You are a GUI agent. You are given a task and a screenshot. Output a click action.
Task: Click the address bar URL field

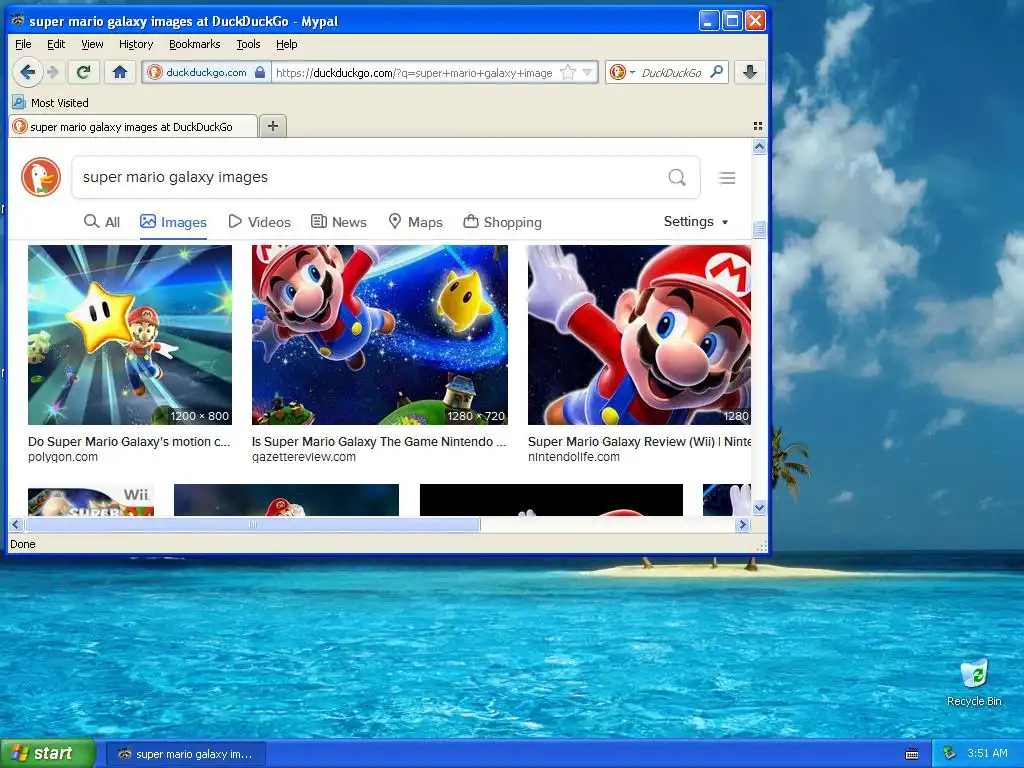(414, 72)
